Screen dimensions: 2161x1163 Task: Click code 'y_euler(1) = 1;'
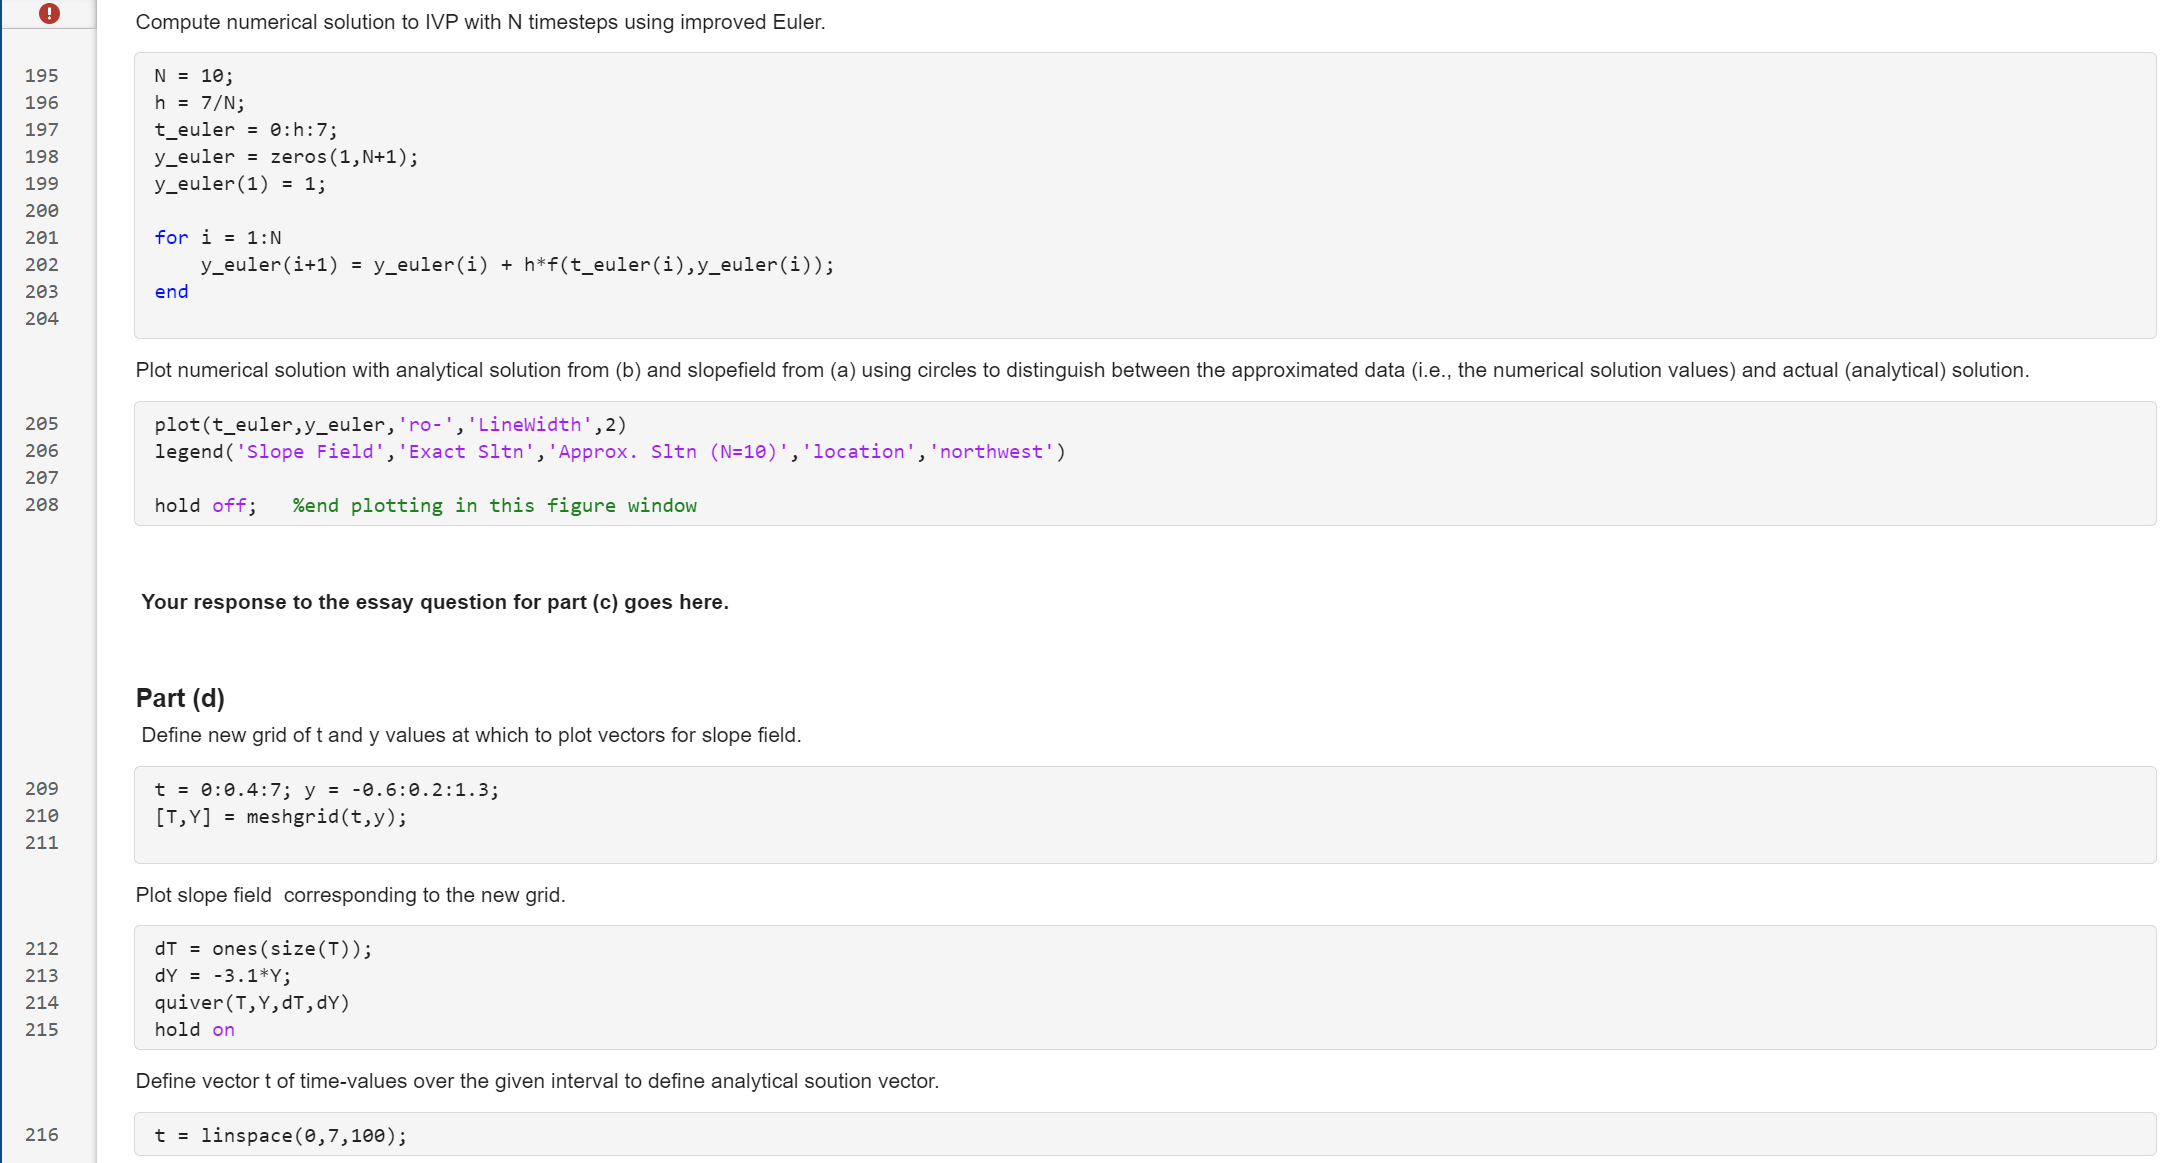click(240, 184)
